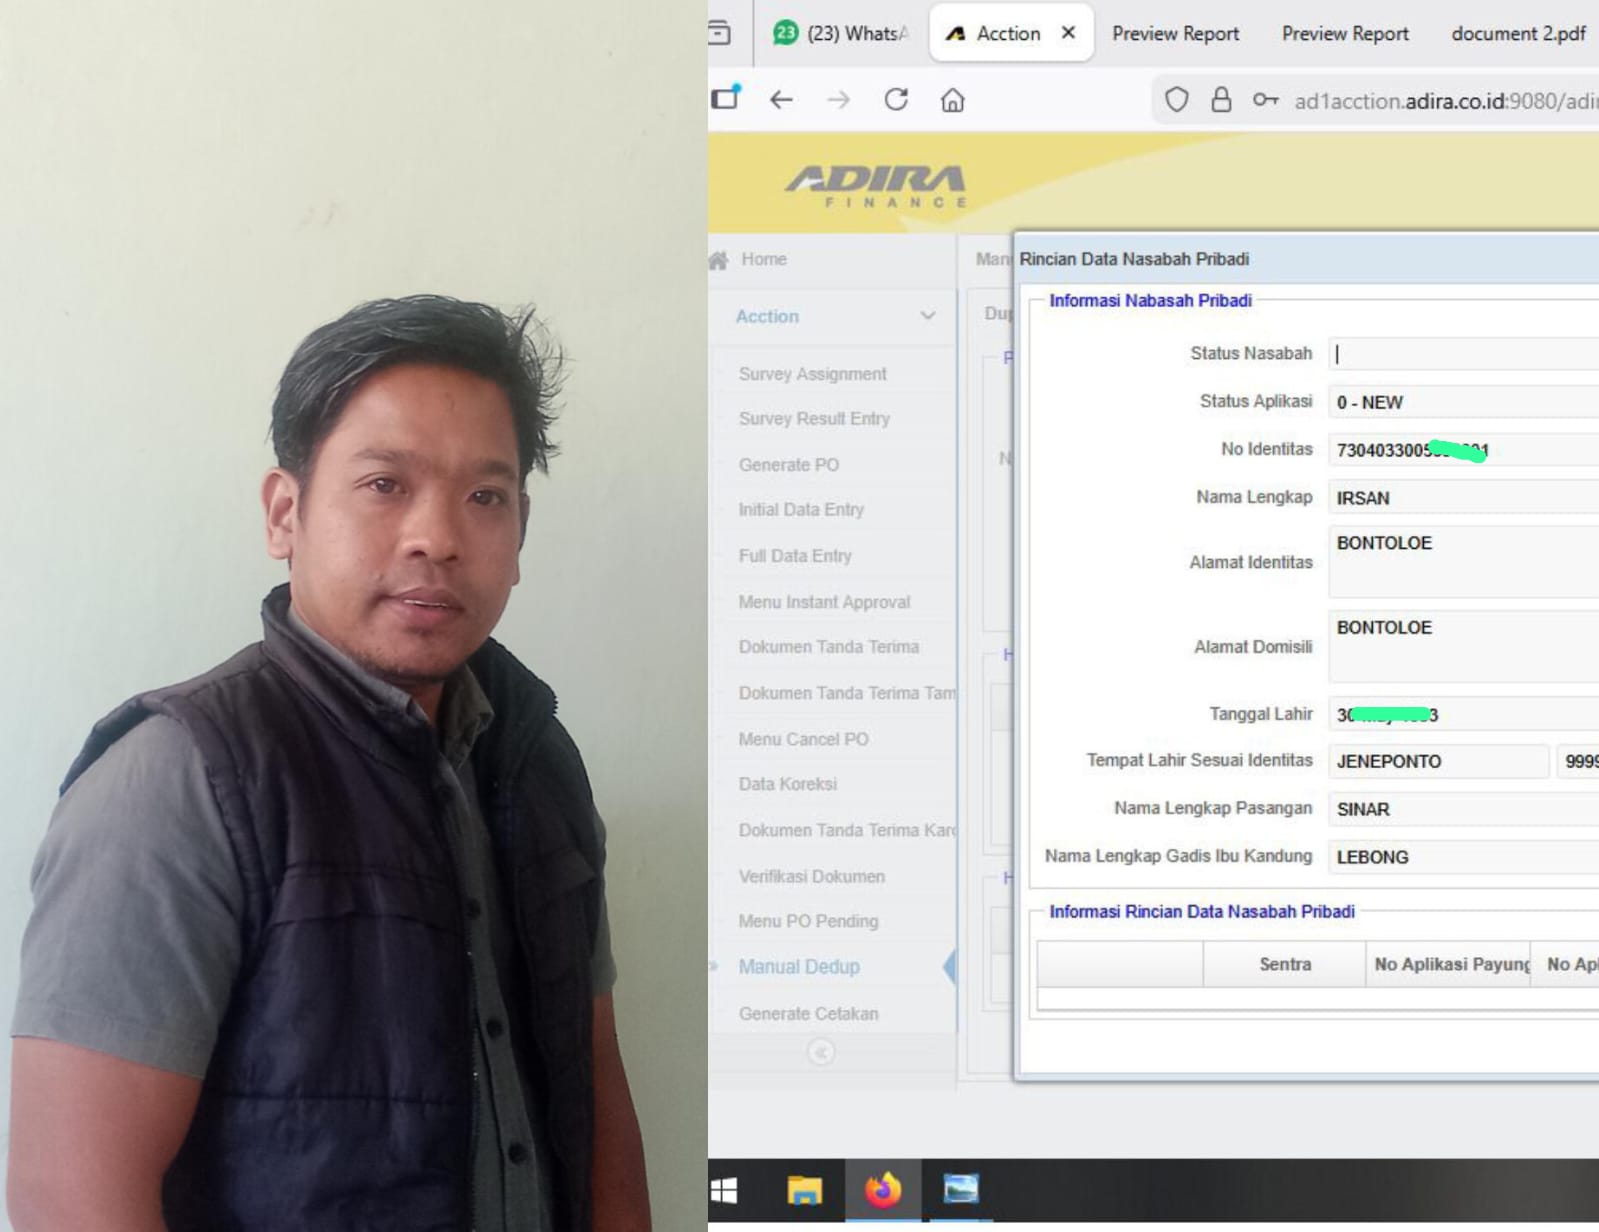Viewport: 1599px width, 1232px height.
Task: Go back using the browser back arrow
Action: pos(781,100)
